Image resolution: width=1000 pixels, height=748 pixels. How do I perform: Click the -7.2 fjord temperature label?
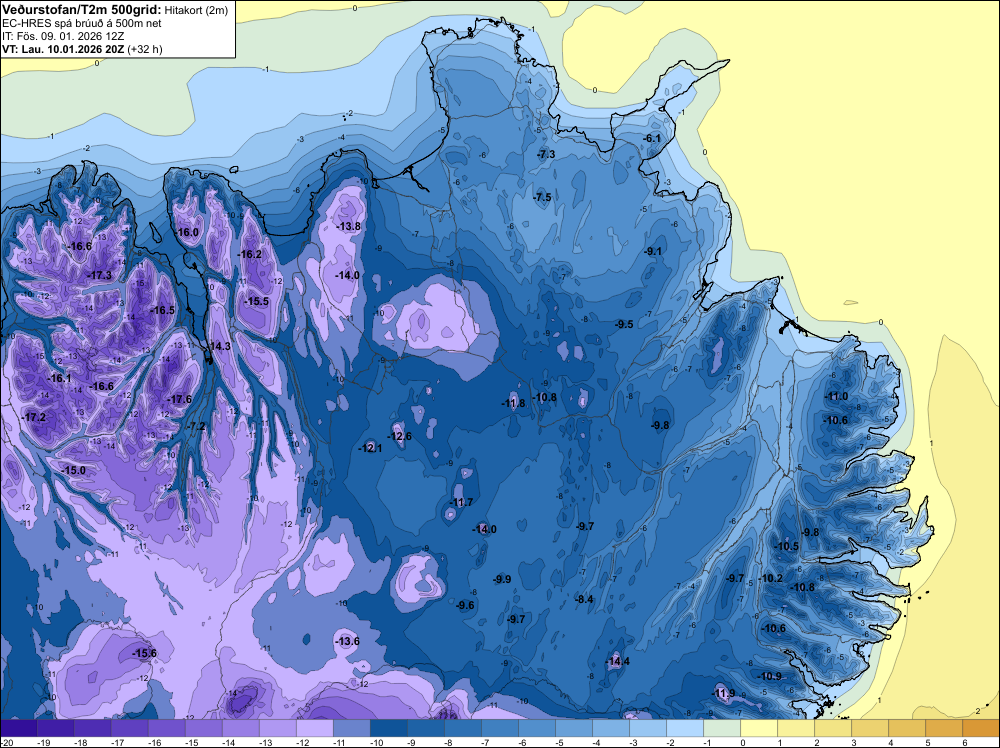coord(196,426)
